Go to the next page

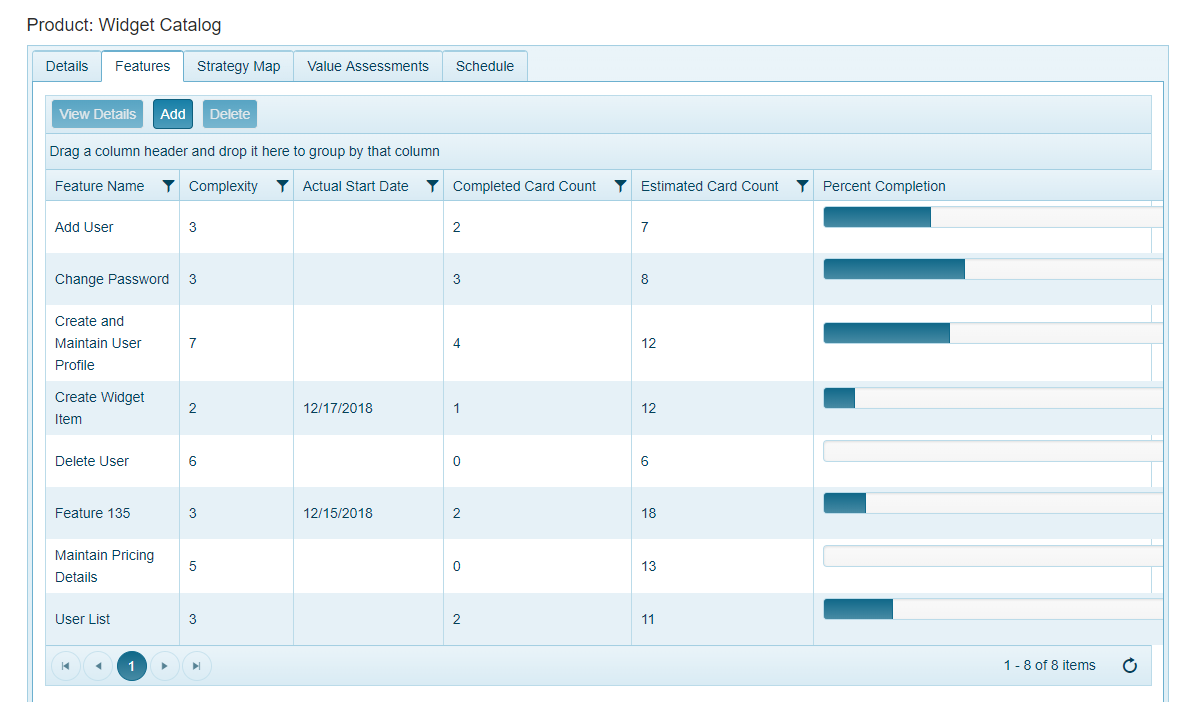pos(164,666)
